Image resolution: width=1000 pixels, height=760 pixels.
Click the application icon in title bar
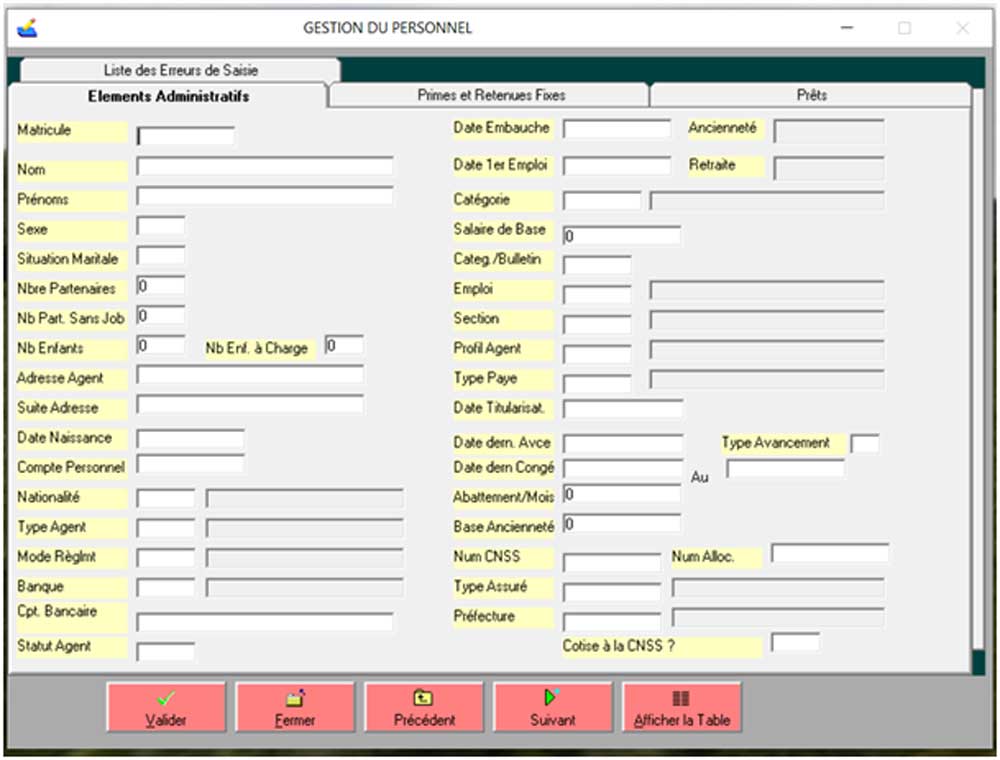(x=29, y=28)
